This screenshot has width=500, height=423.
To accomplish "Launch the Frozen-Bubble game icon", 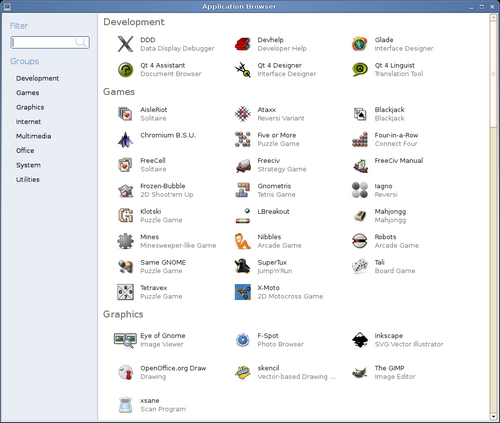I will click(125, 190).
